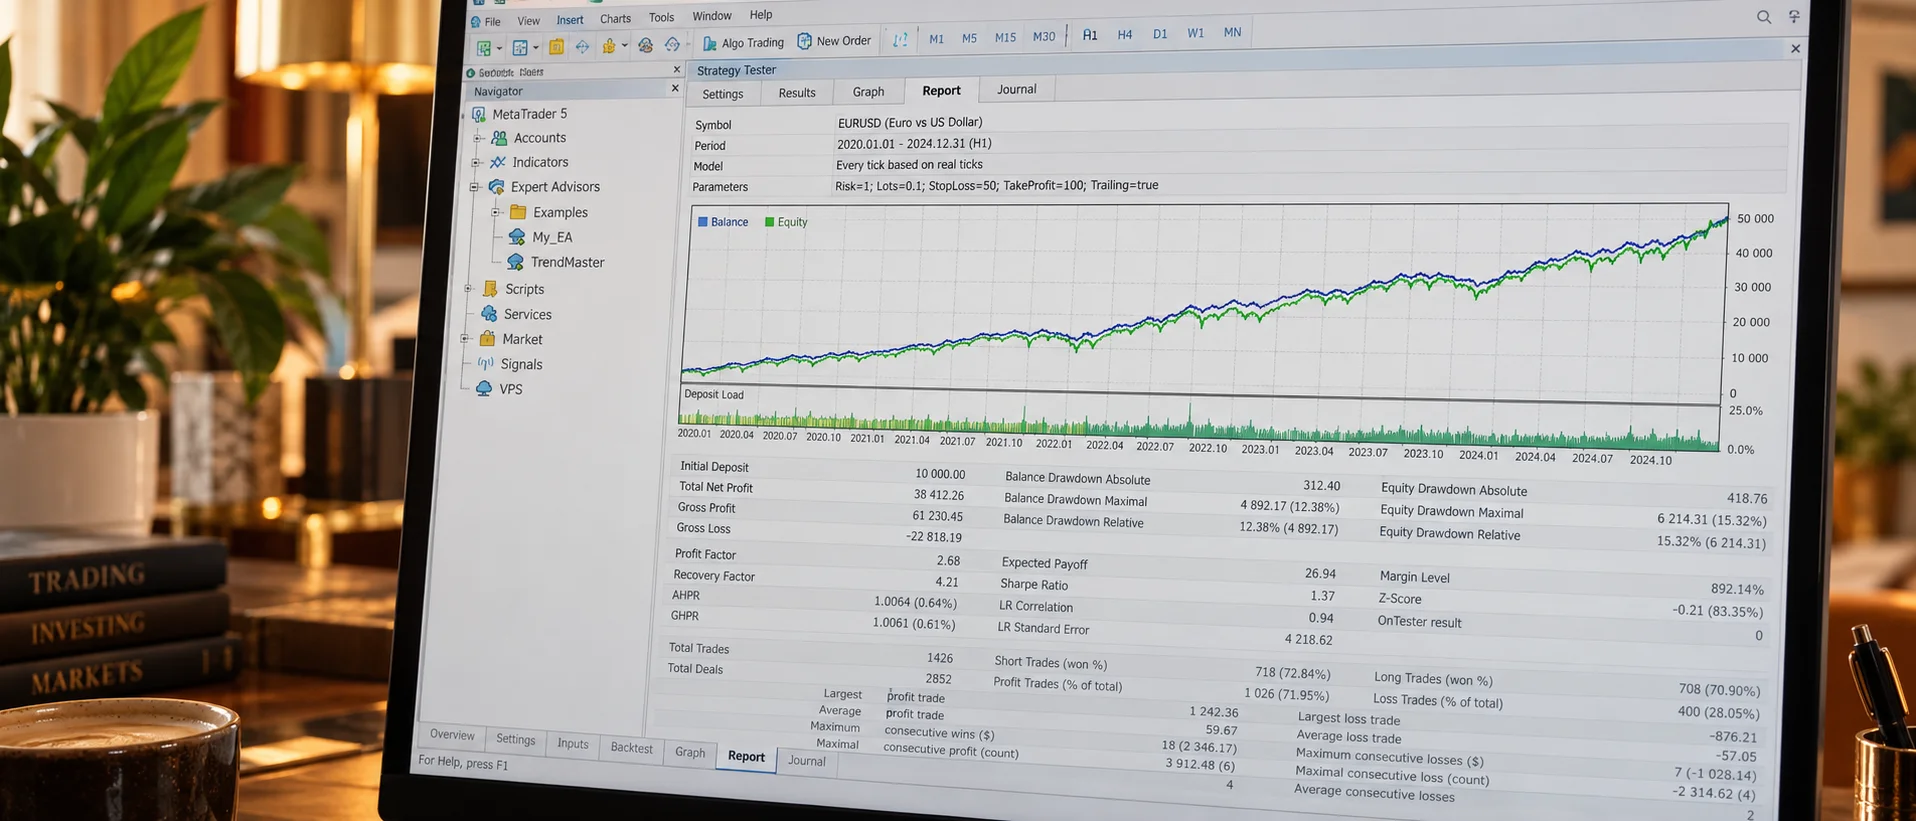Click the green new chart toolbar icon

point(484,48)
